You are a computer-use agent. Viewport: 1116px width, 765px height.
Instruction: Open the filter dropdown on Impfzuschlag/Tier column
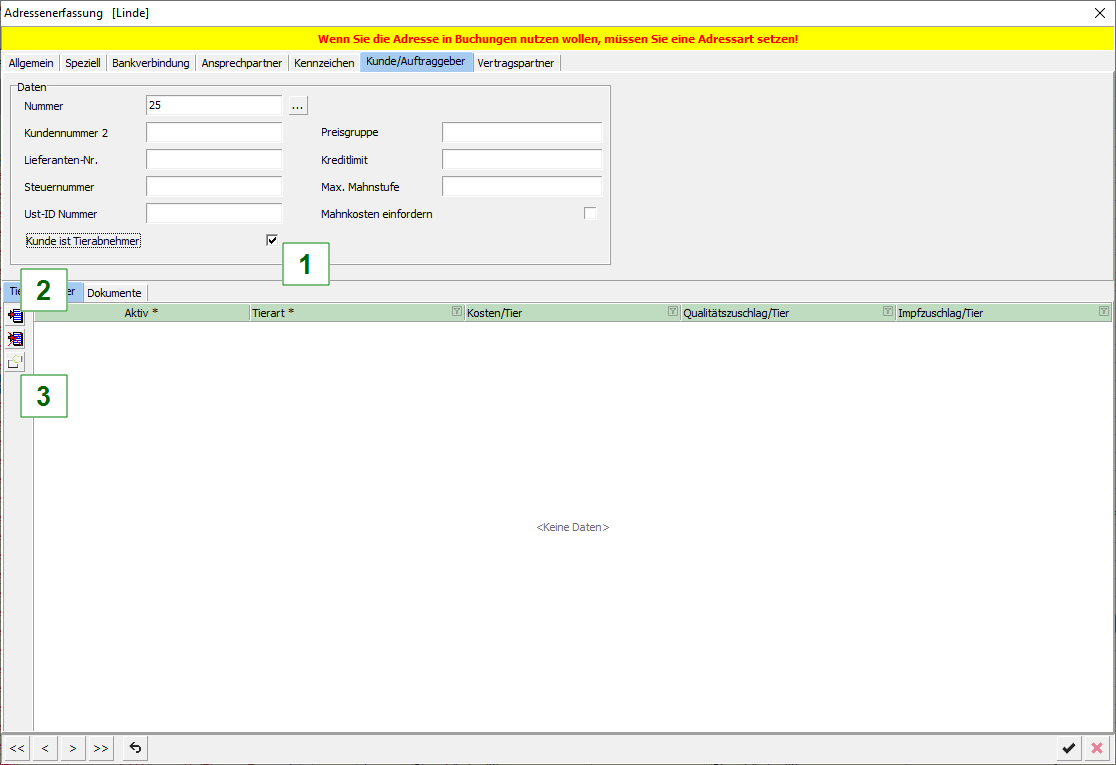(x=1103, y=312)
